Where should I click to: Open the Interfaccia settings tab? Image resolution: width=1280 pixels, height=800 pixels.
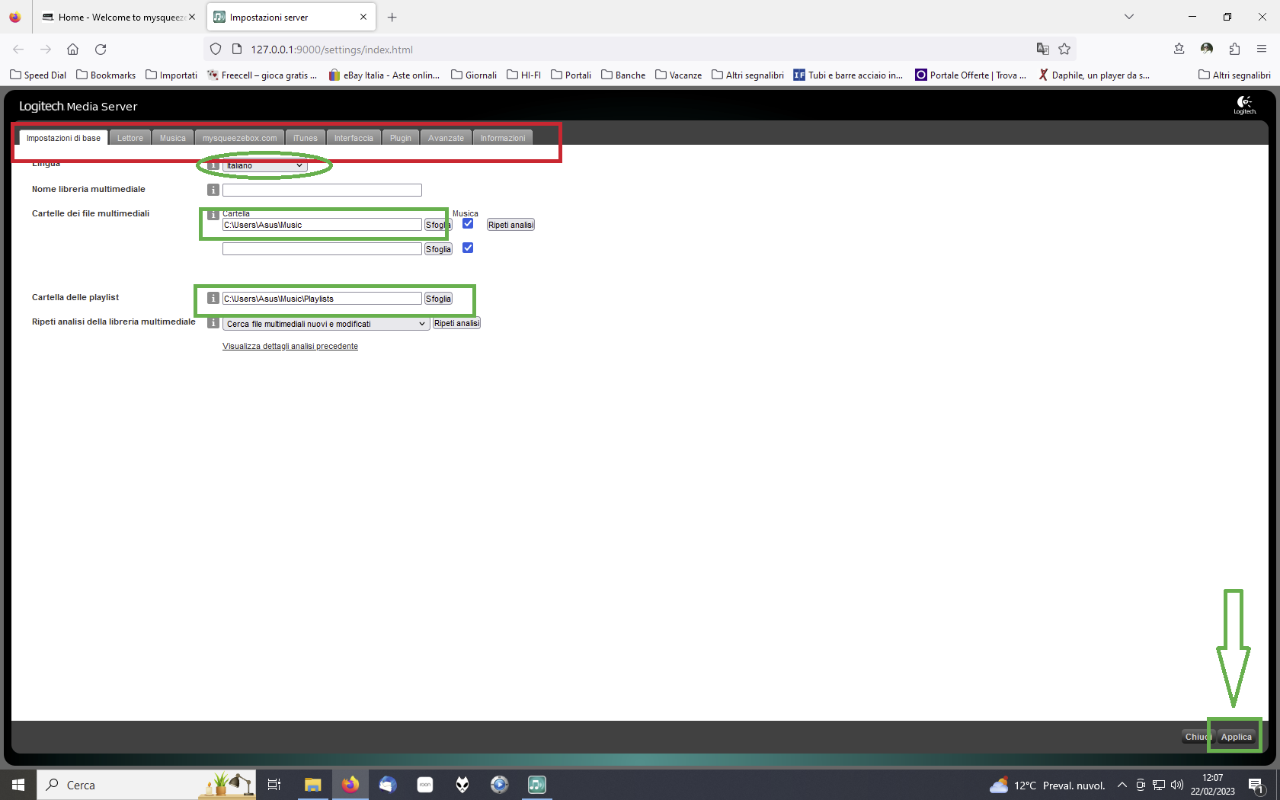click(x=354, y=138)
